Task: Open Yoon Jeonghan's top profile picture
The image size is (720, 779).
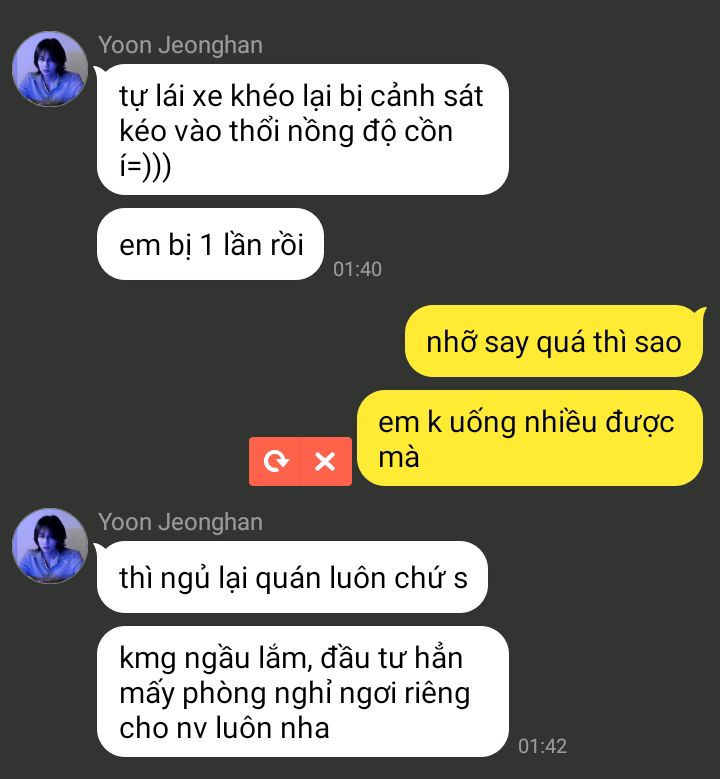Action: (x=50, y=69)
